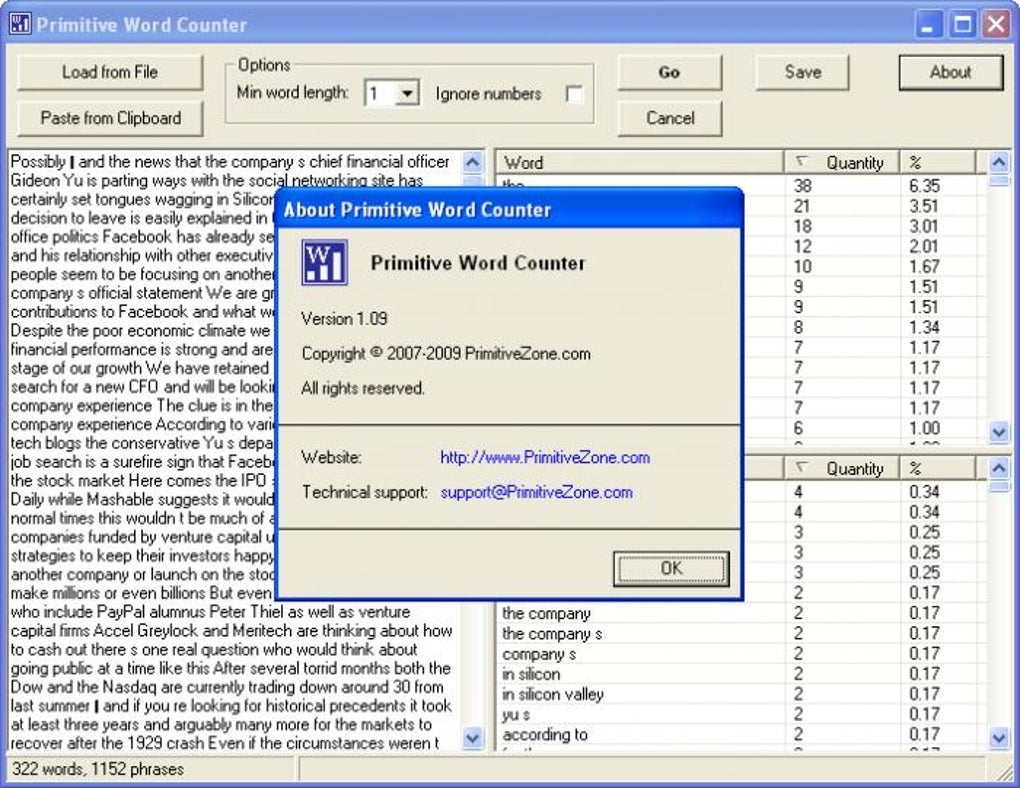
Task: Click phrases table scroll down arrow
Action: tap(999, 739)
